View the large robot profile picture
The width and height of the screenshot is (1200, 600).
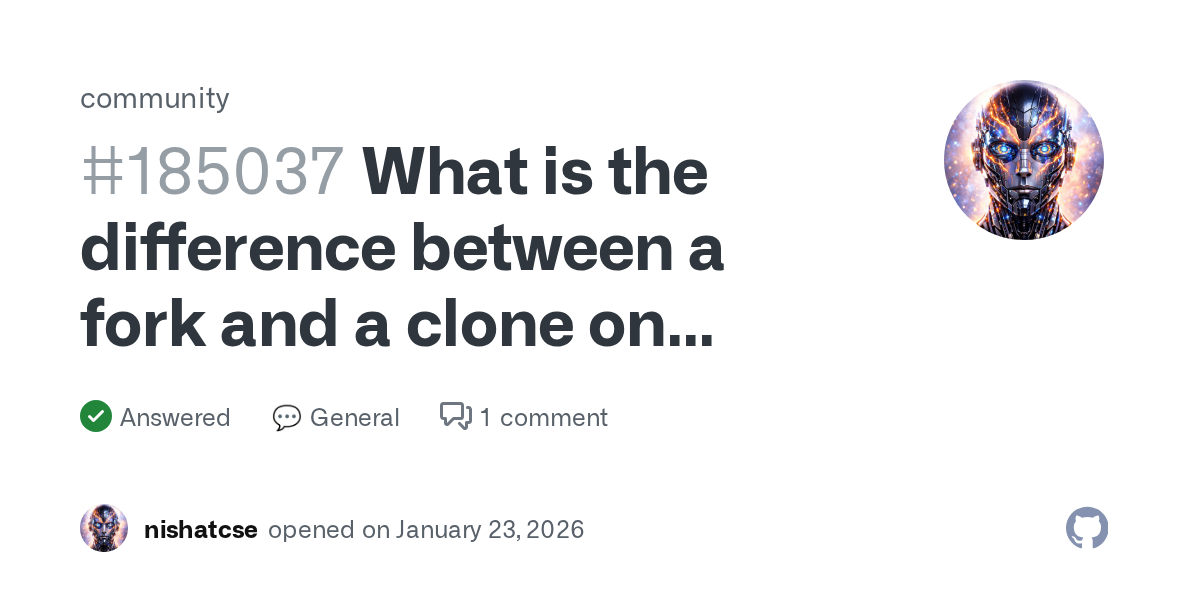(x=1023, y=160)
